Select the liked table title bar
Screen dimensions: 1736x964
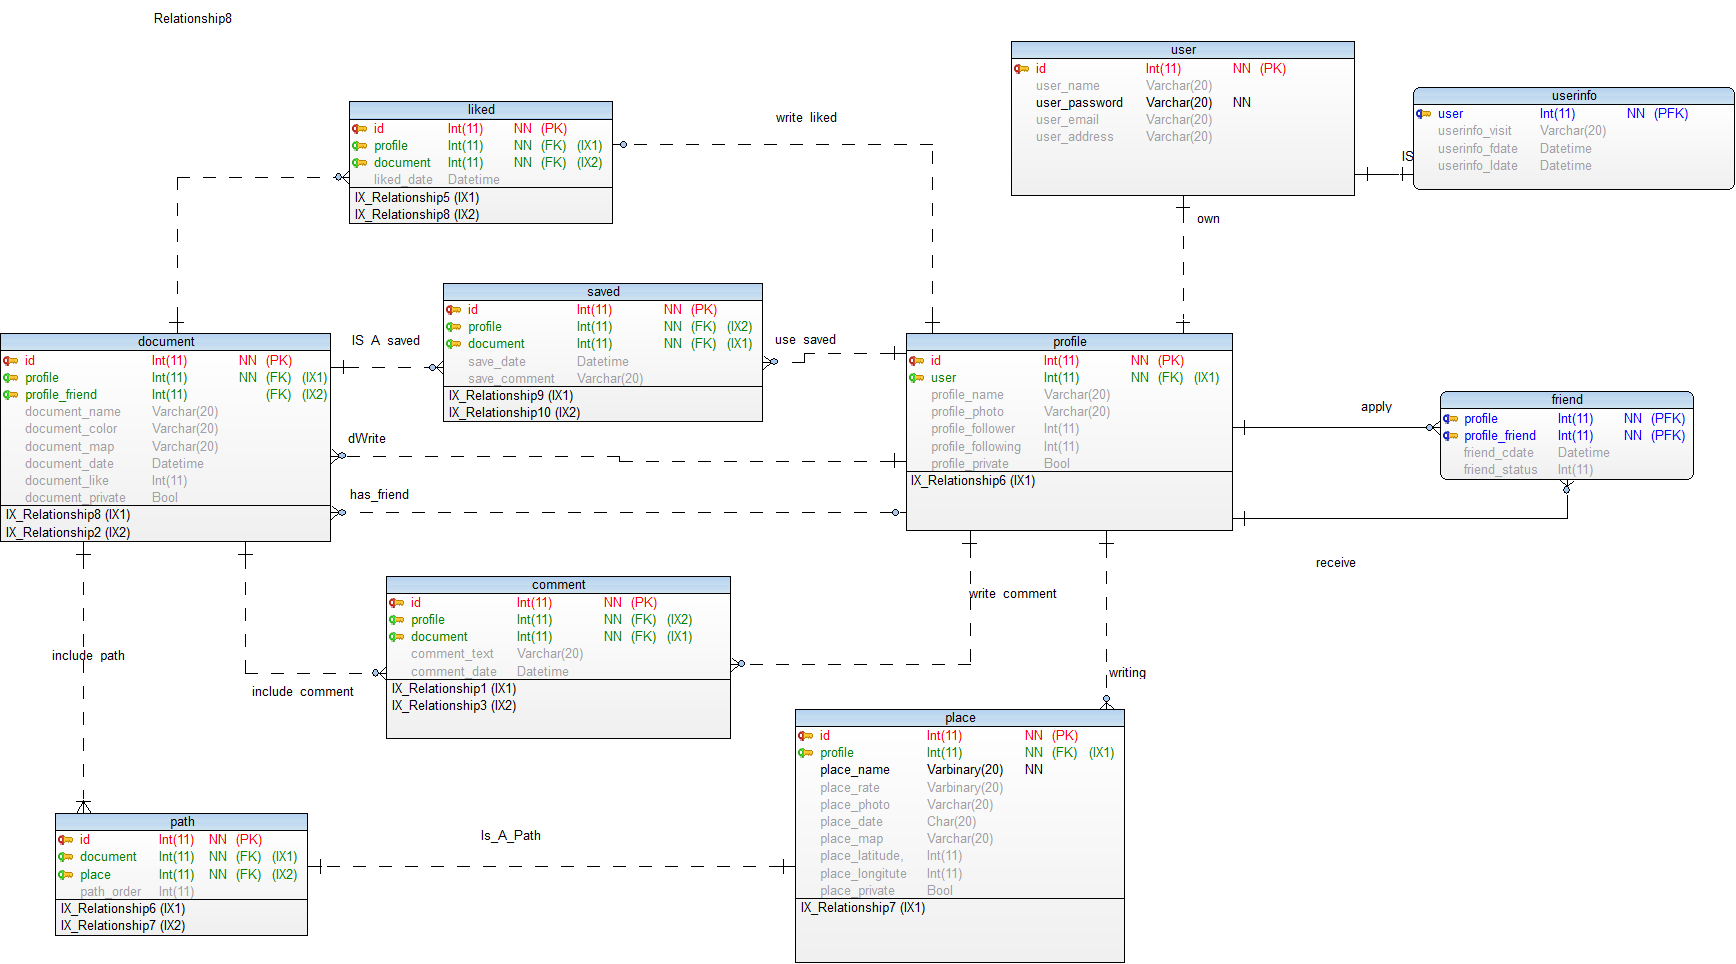(x=481, y=110)
